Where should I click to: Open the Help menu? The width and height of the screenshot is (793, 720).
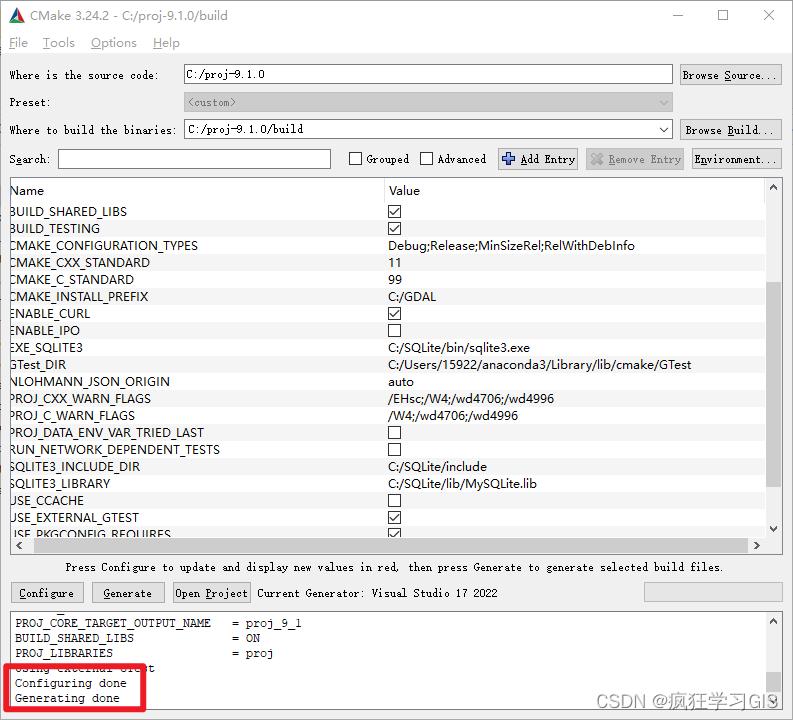(x=166, y=43)
